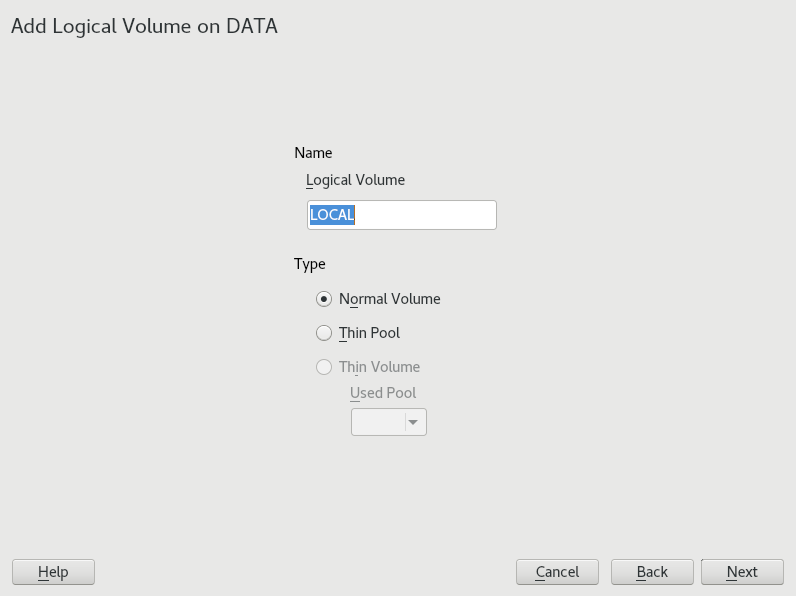Image resolution: width=796 pixels, height=596 pixels.
Task: Choose the Thin Pool radio option
Action: coord(324,333)
